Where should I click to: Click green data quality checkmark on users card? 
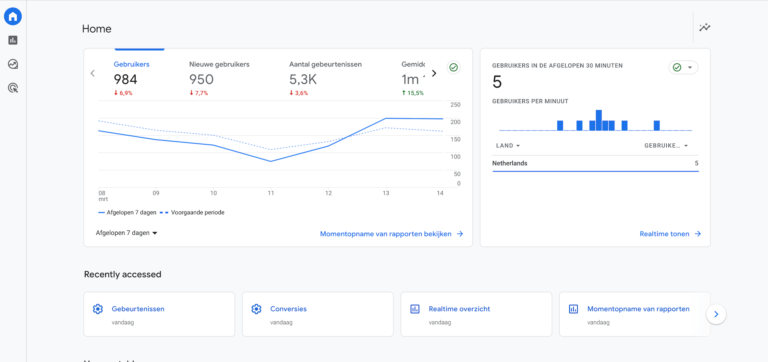coord(454,68)
